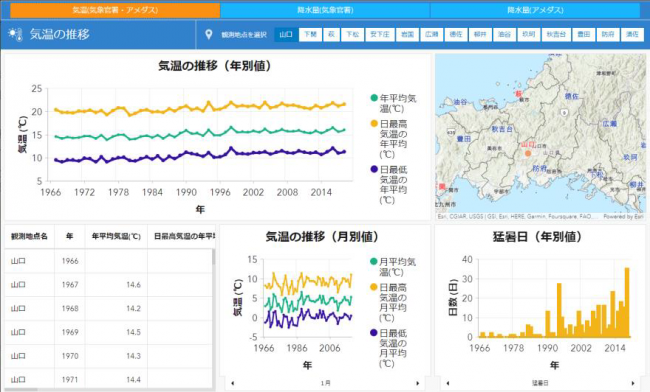Choose the 油谷 observation point
Image resolution: width=650 pixels, height=392 pixels.
[x=504, y=34]
